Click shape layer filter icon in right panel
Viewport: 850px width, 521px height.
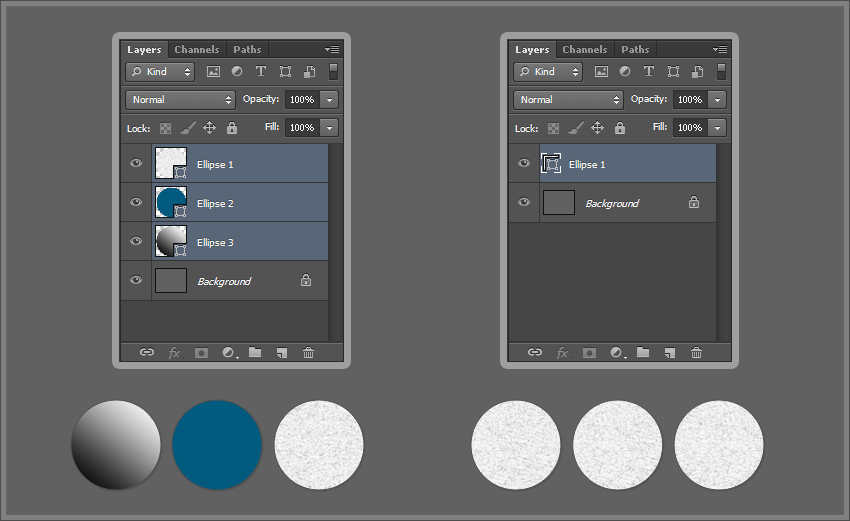(x=673, y=72)
